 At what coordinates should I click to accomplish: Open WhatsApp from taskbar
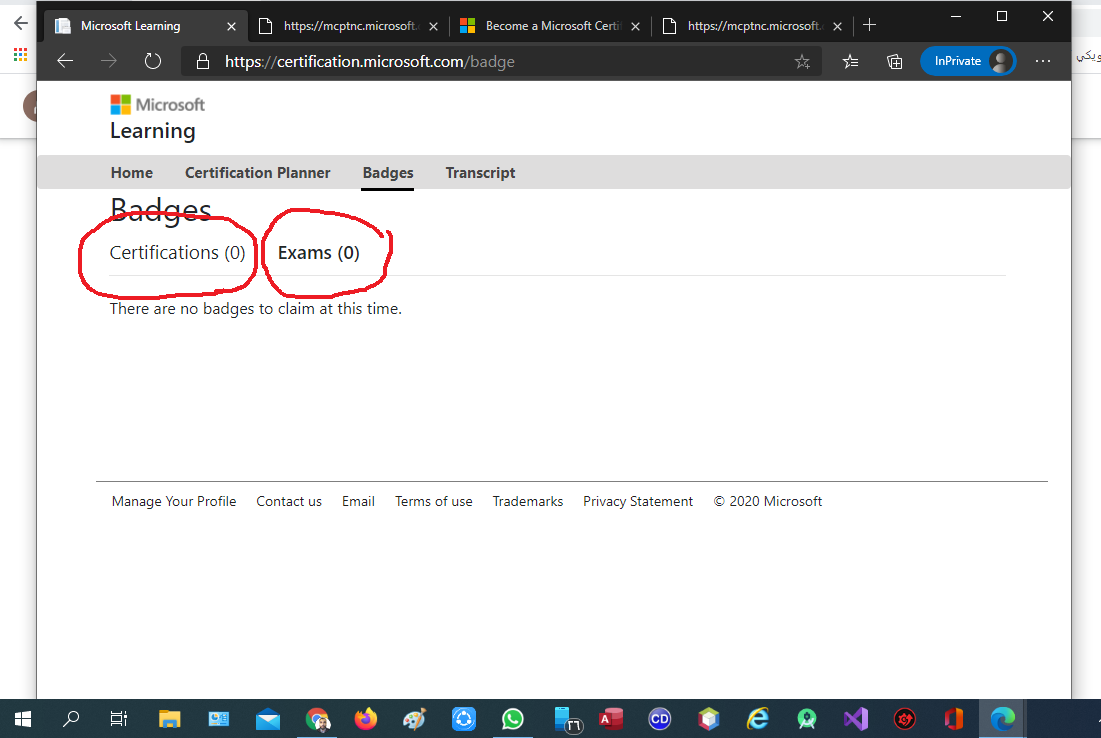point(513,719)
